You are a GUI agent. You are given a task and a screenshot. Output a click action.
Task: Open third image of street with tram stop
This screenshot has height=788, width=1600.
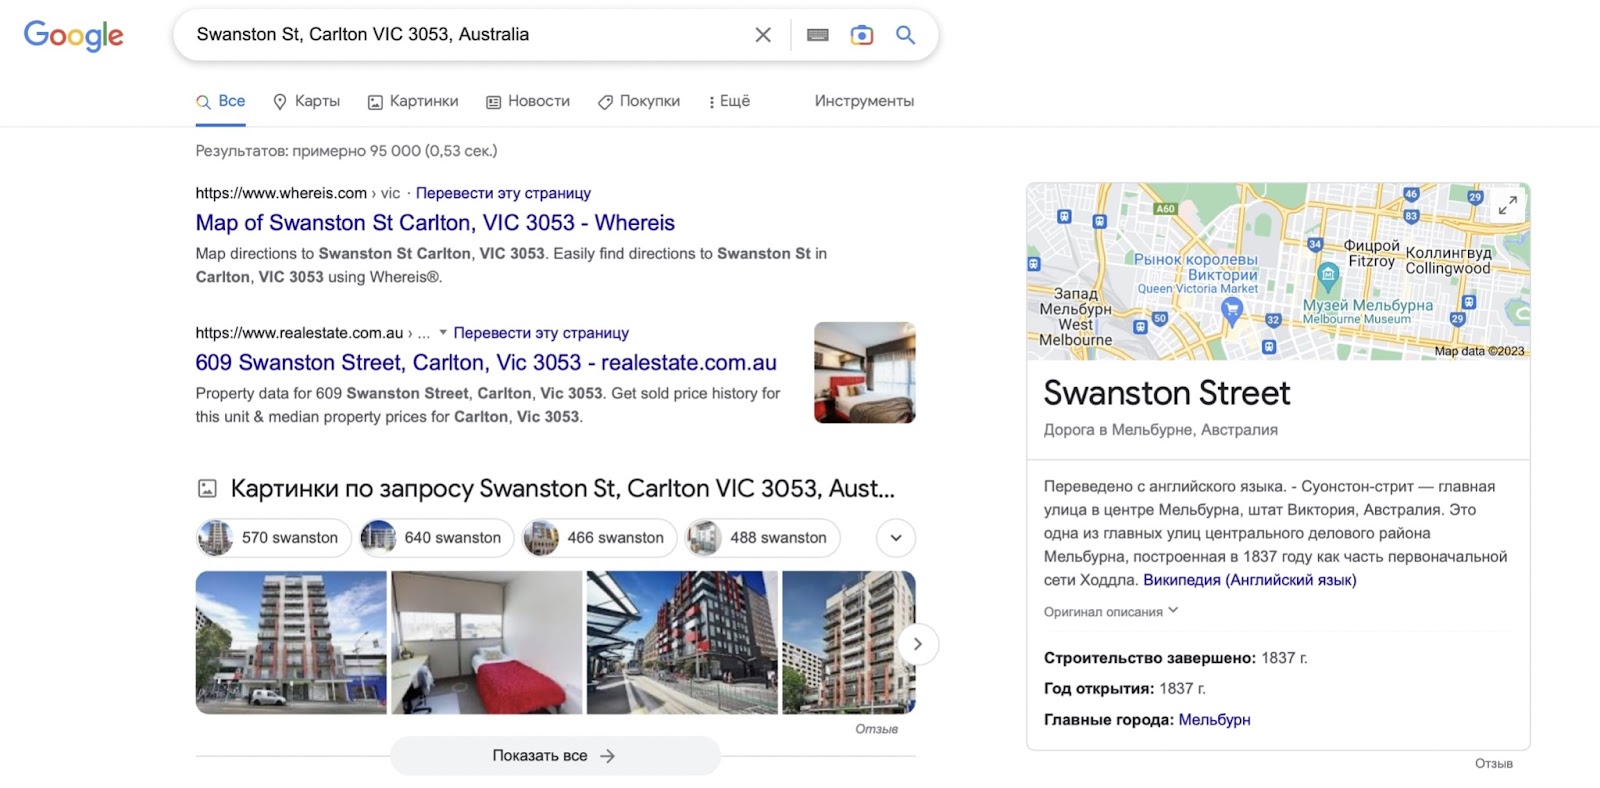[x=682, y=642]
